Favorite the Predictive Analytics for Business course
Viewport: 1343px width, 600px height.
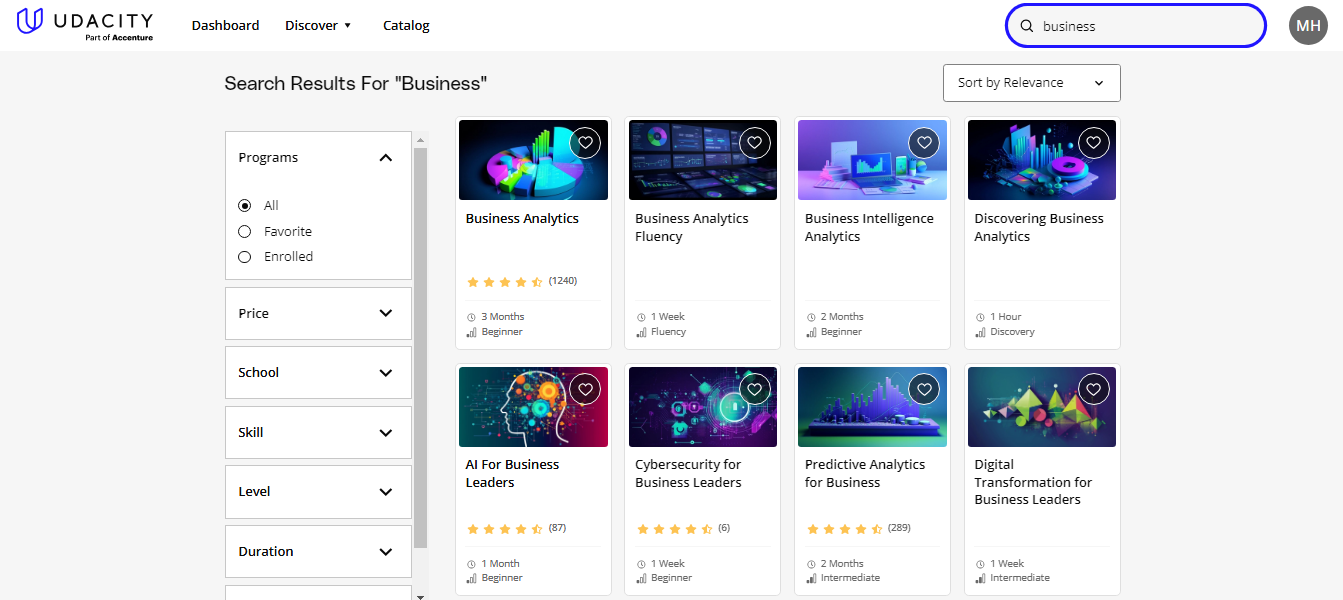point(924,389)
